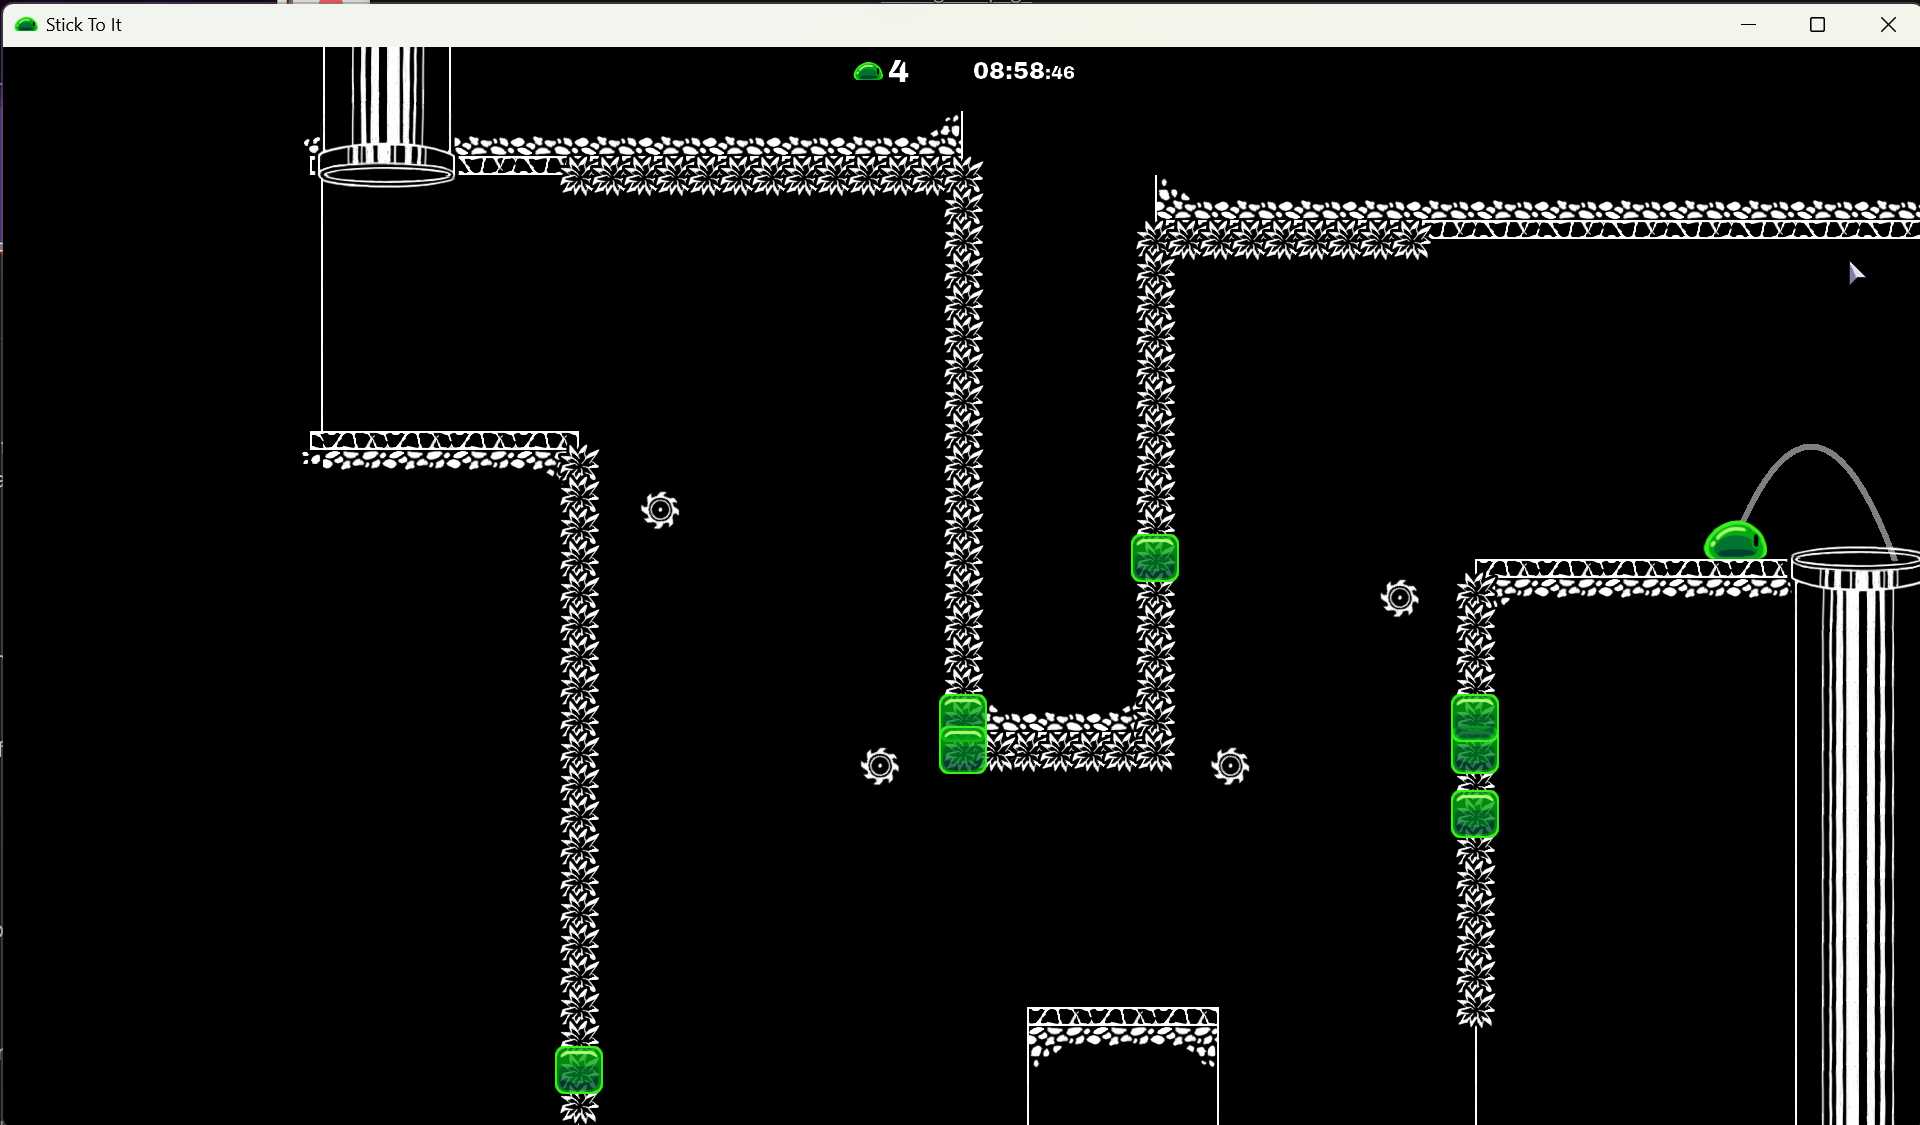
Task: Minimize the Stick To It window
Action: pos(1748,24)
